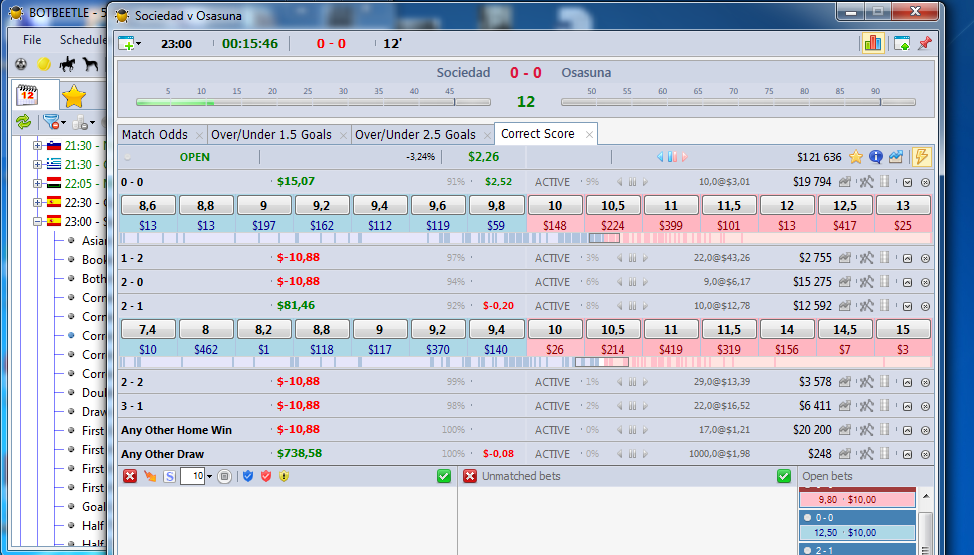Toggle the lightning bolt one-click betting icon
974x555 pixels.
(x=921, y=157)
